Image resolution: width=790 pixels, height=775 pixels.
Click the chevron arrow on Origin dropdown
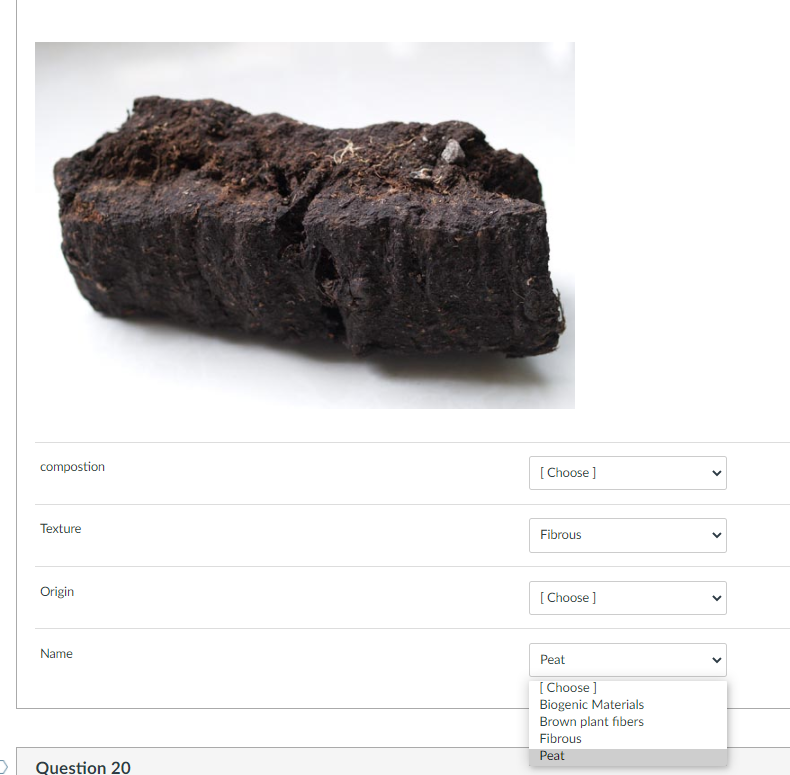click(x=716, y=598)
